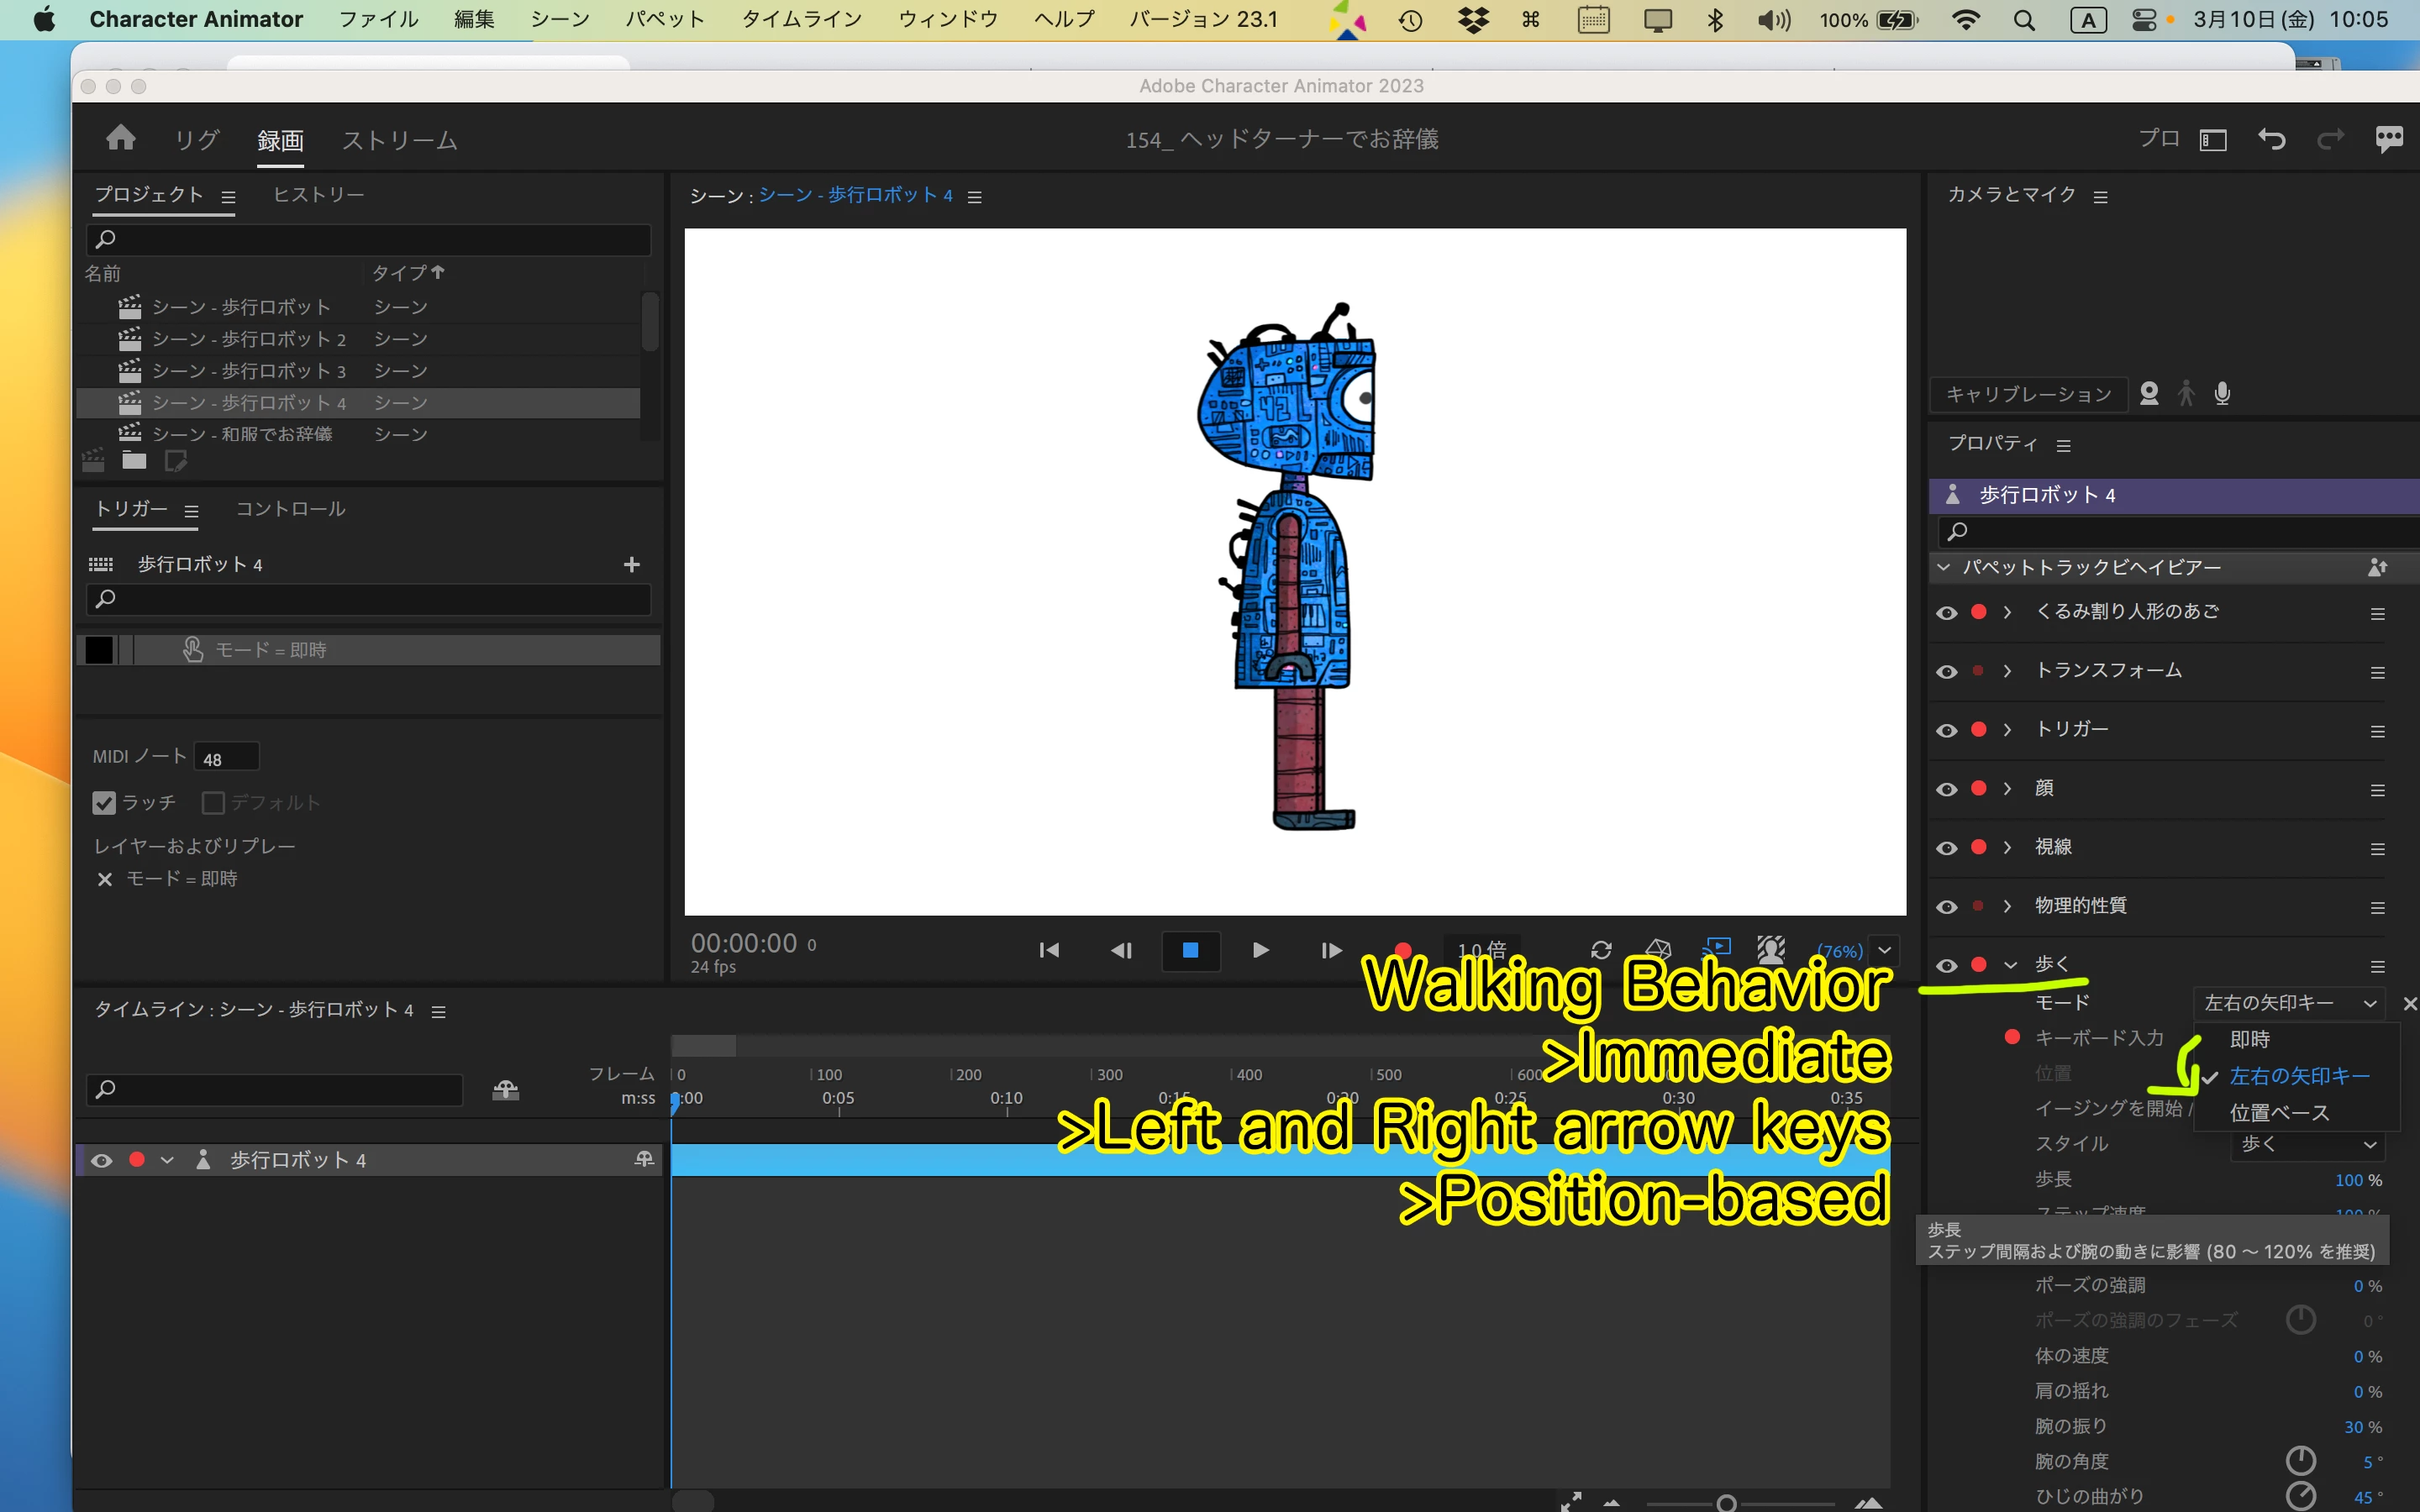Hide the 顔 behavior with its eye icon

1946,789
